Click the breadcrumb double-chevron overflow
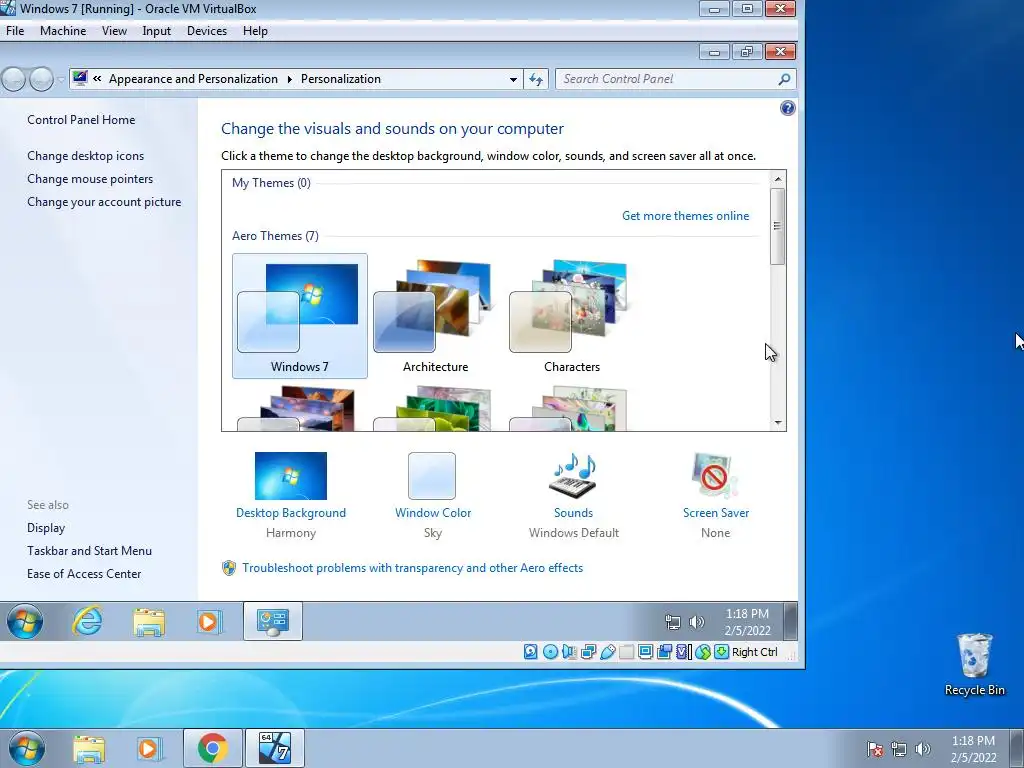Image resolution: width=1024 pixels, height=768 pixels. click(x=97, y=79)
